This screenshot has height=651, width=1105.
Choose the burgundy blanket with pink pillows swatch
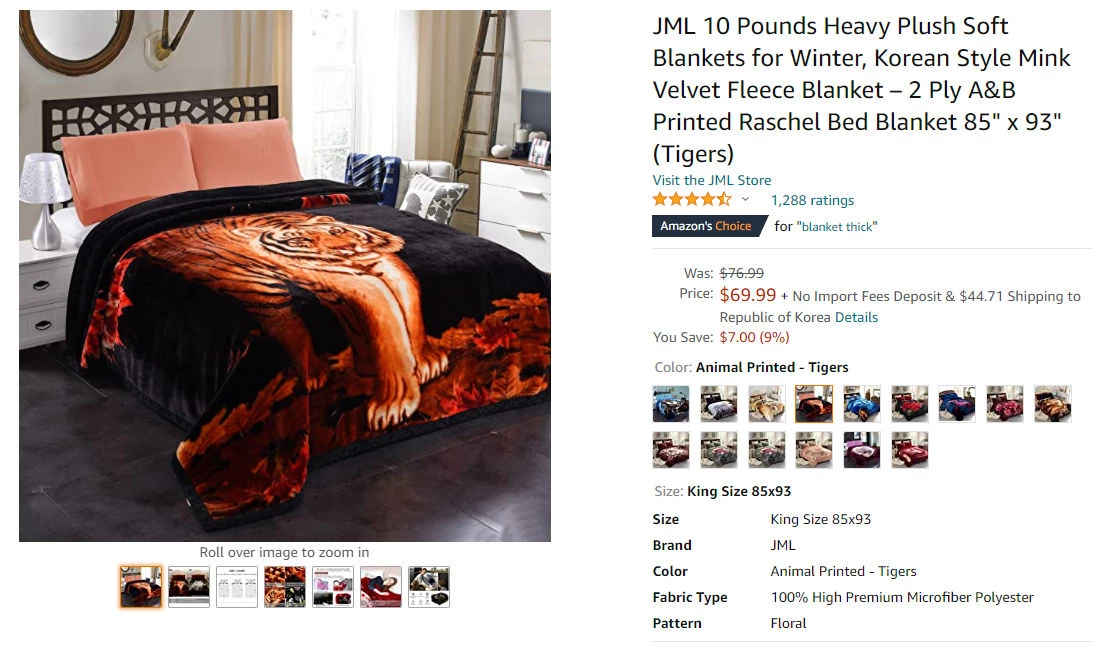point(862,450)
